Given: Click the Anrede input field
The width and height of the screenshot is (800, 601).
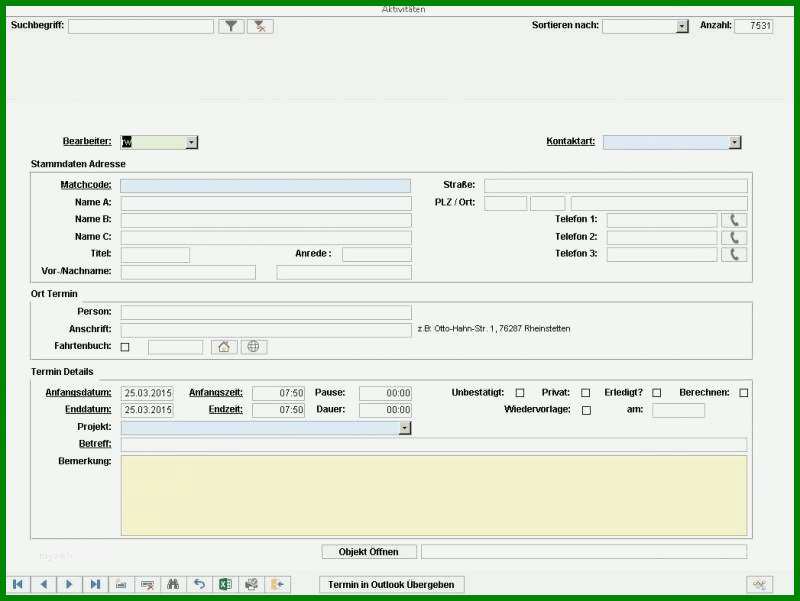Looking at the screenshot, I should (x=377, y=255).
